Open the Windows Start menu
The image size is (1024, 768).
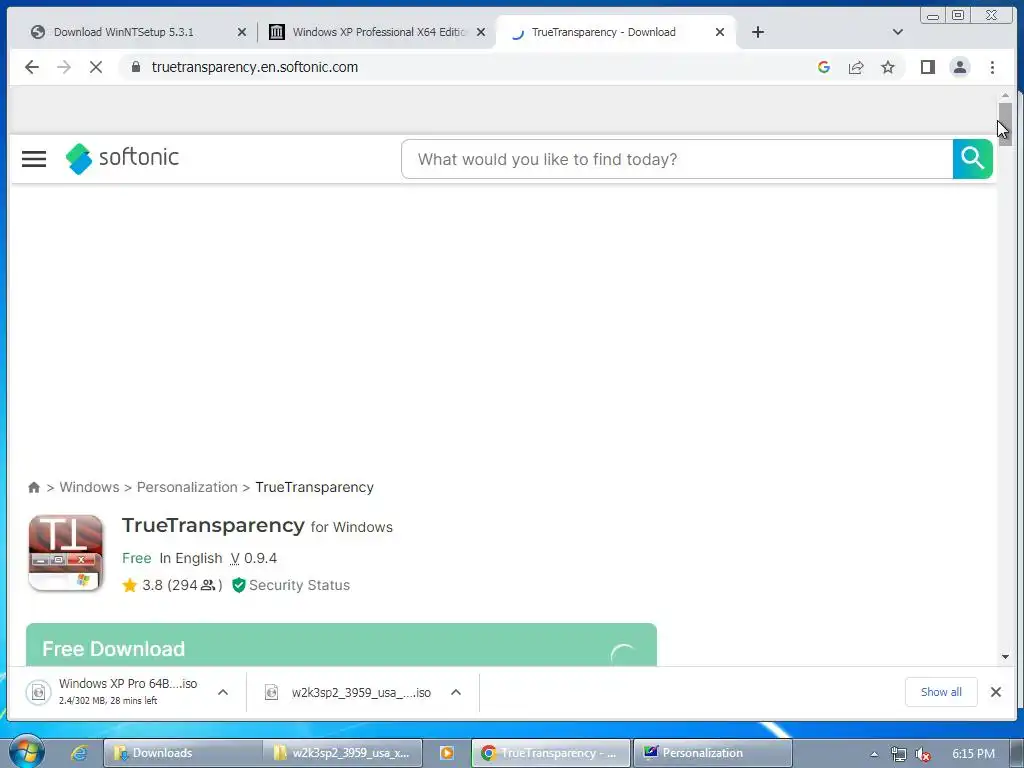point(26,752)
